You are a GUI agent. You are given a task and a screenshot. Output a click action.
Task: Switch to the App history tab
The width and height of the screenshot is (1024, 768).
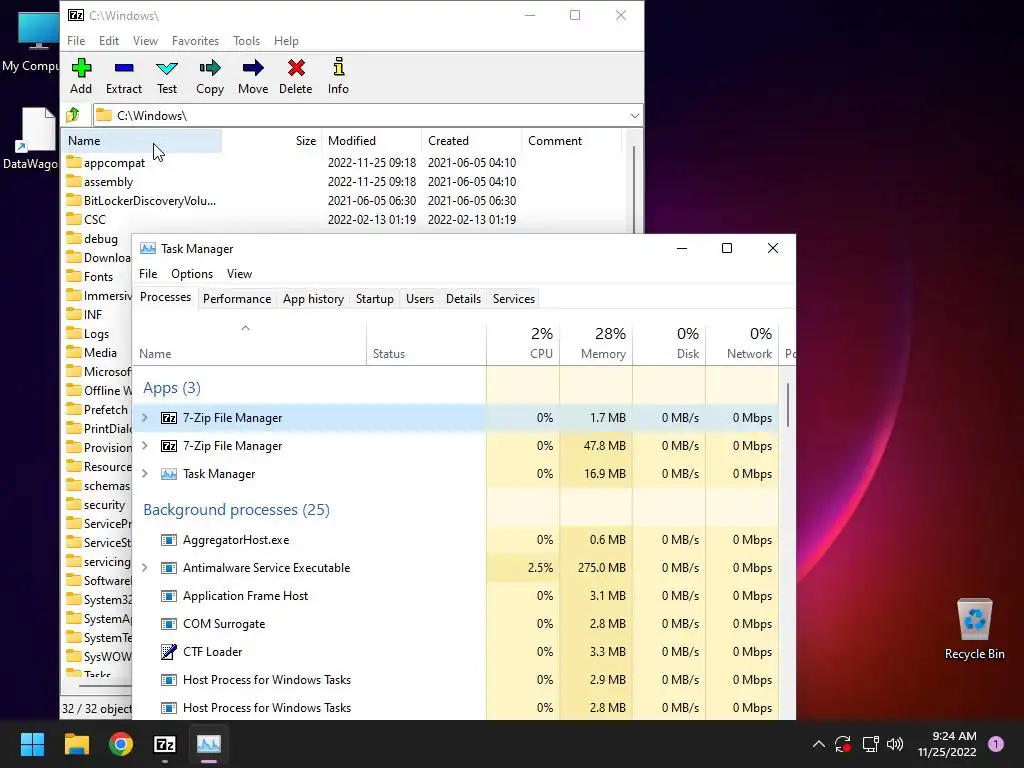[x=313, y=298]
